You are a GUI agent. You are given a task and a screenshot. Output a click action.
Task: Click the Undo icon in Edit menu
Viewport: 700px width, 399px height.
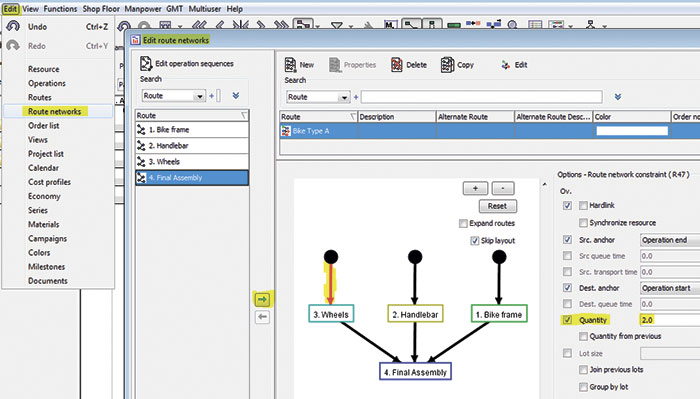tap(13, 26)
